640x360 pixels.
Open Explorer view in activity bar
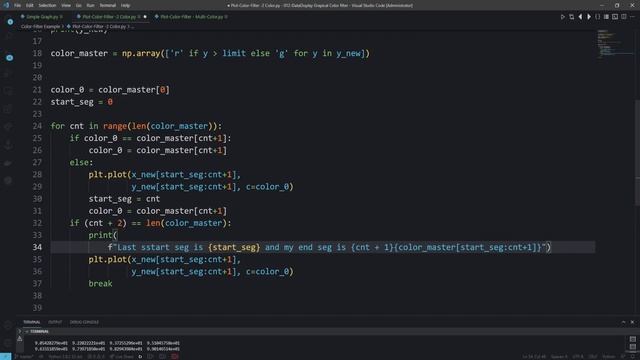(x=10, y=22)
